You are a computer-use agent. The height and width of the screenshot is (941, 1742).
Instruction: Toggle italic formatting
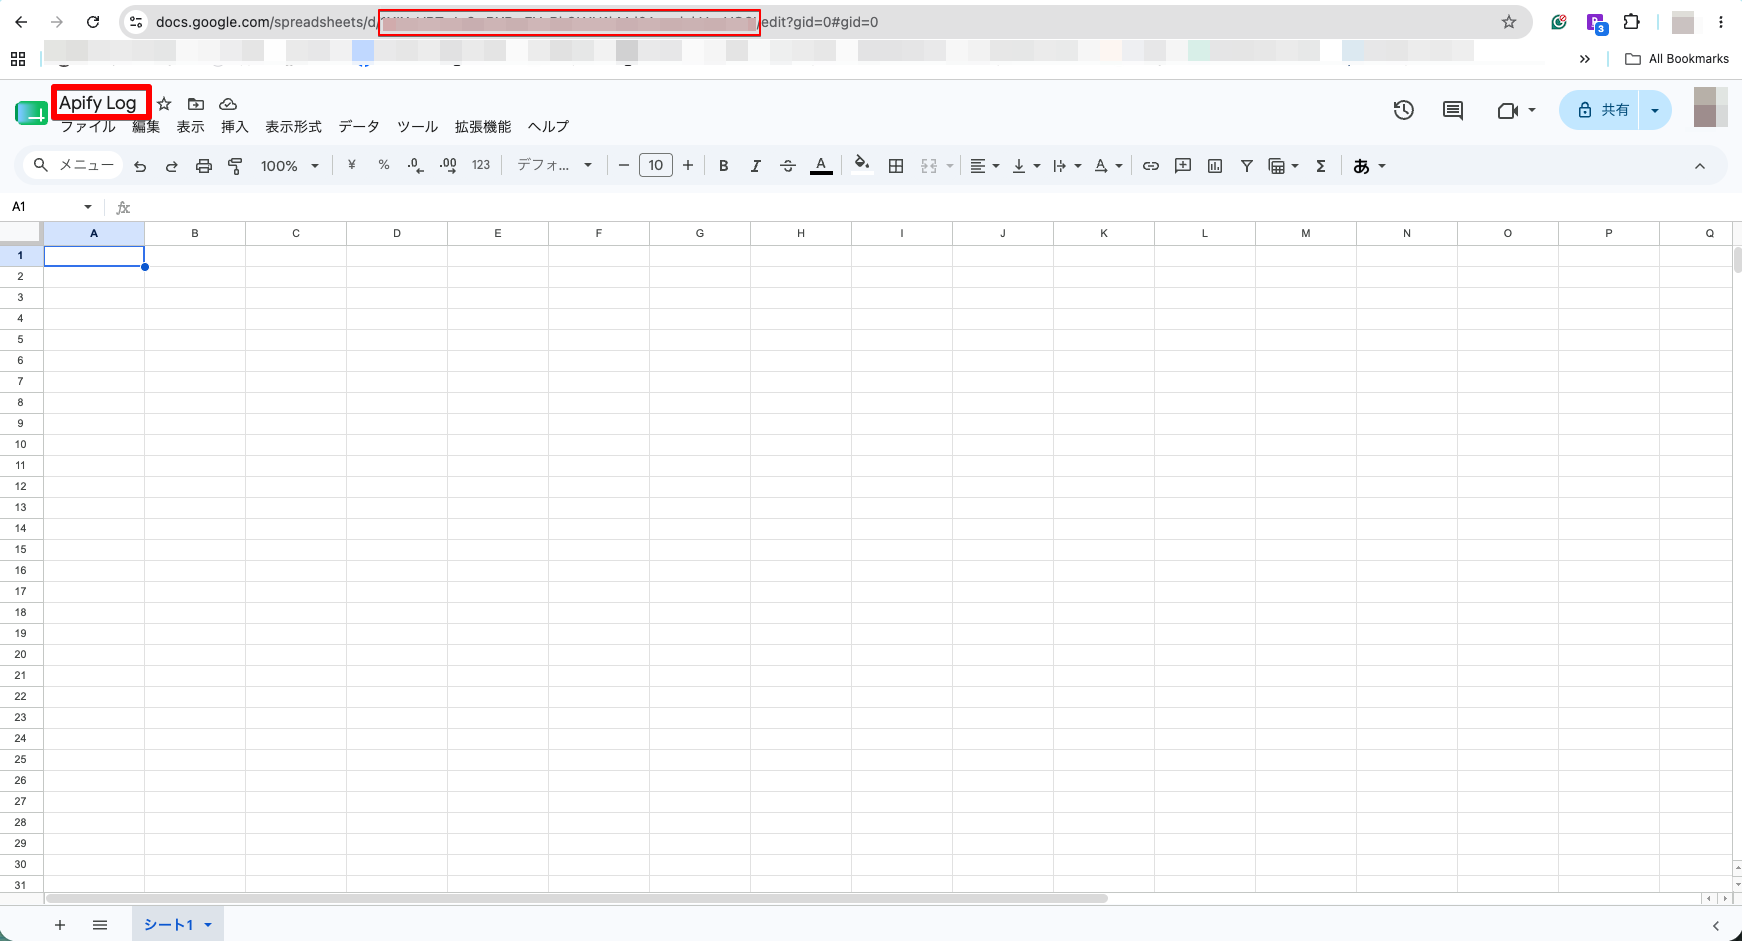click(756, 166)
